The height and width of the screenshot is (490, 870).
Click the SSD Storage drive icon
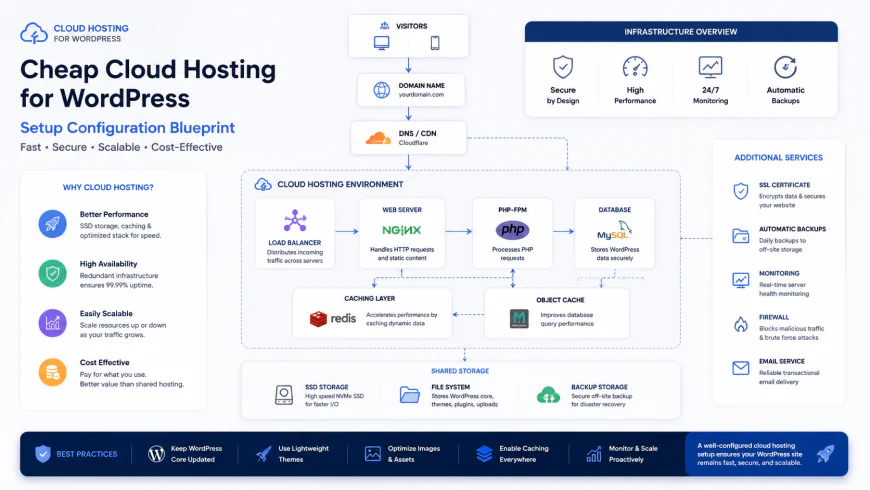click(284, 395)
